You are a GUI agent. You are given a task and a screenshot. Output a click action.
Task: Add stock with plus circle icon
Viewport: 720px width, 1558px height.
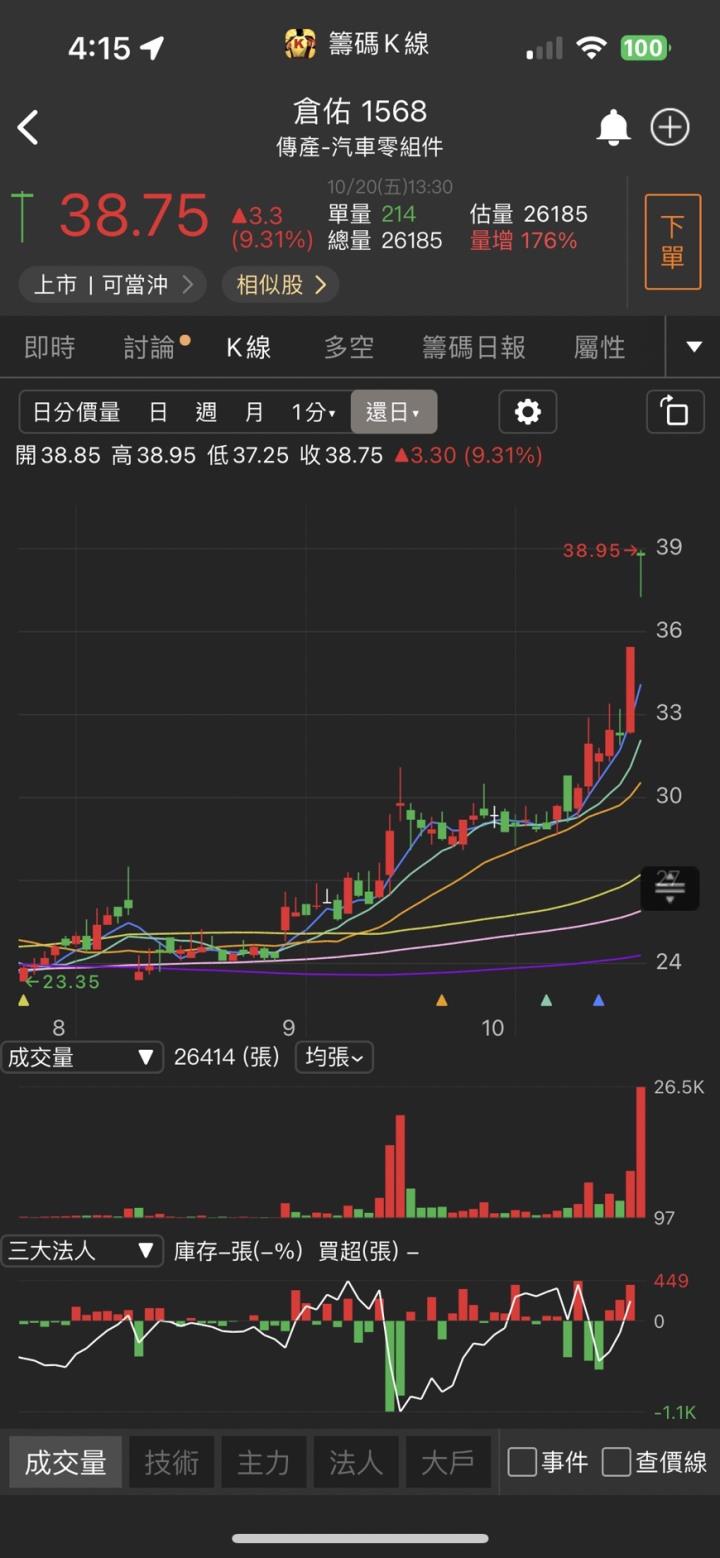(670, 128)
